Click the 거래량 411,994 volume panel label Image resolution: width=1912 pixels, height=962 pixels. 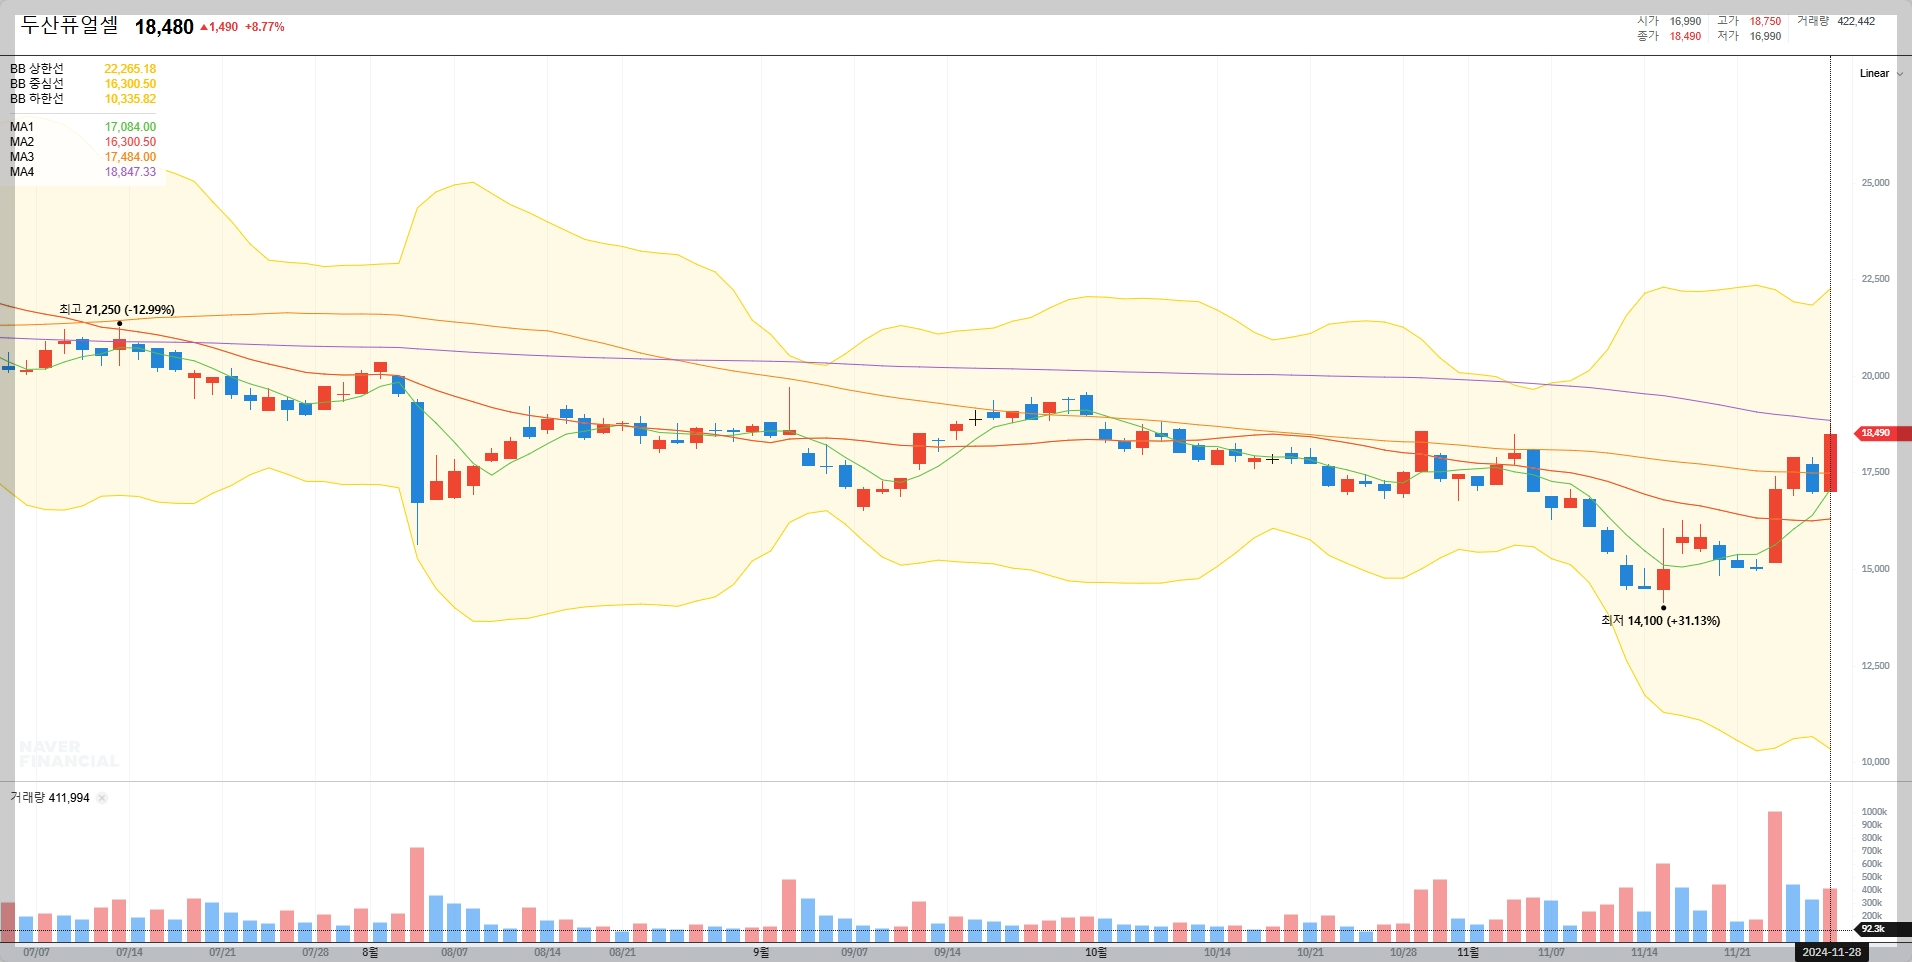pyautogui.click(x=50, y=798)
